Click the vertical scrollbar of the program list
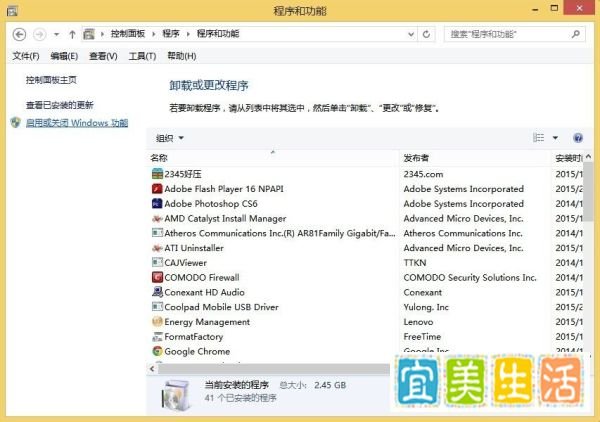Screen dimensions: 600x422 click(588, 191)
